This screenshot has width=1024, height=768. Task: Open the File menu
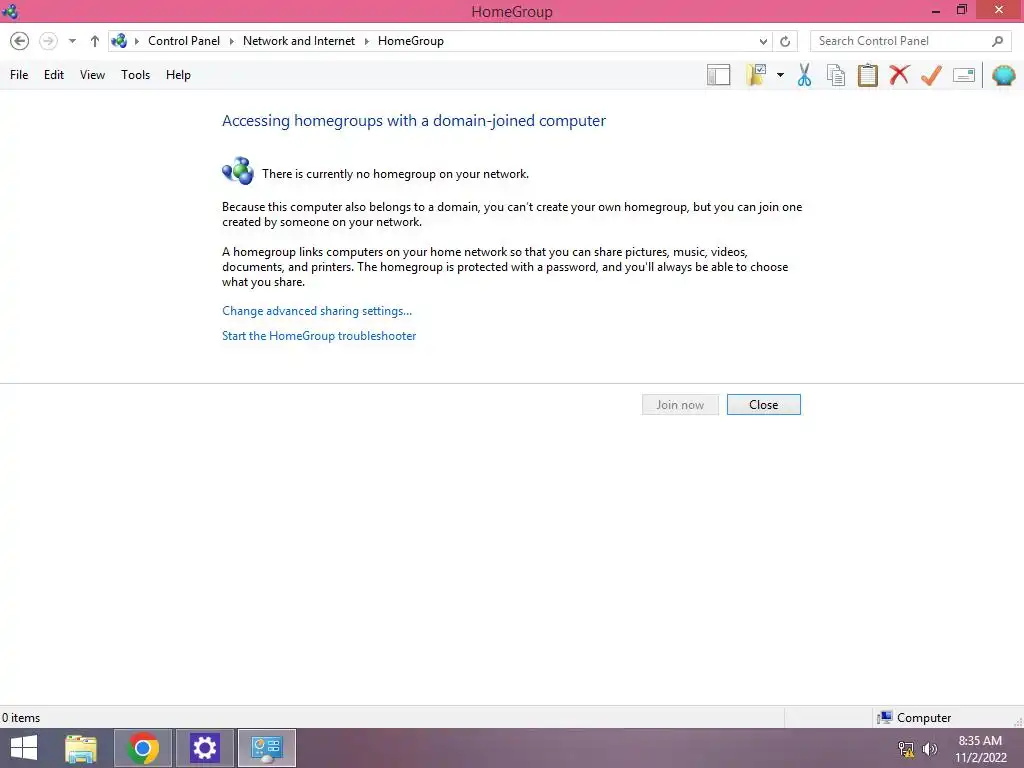click(x=19, y=75)
